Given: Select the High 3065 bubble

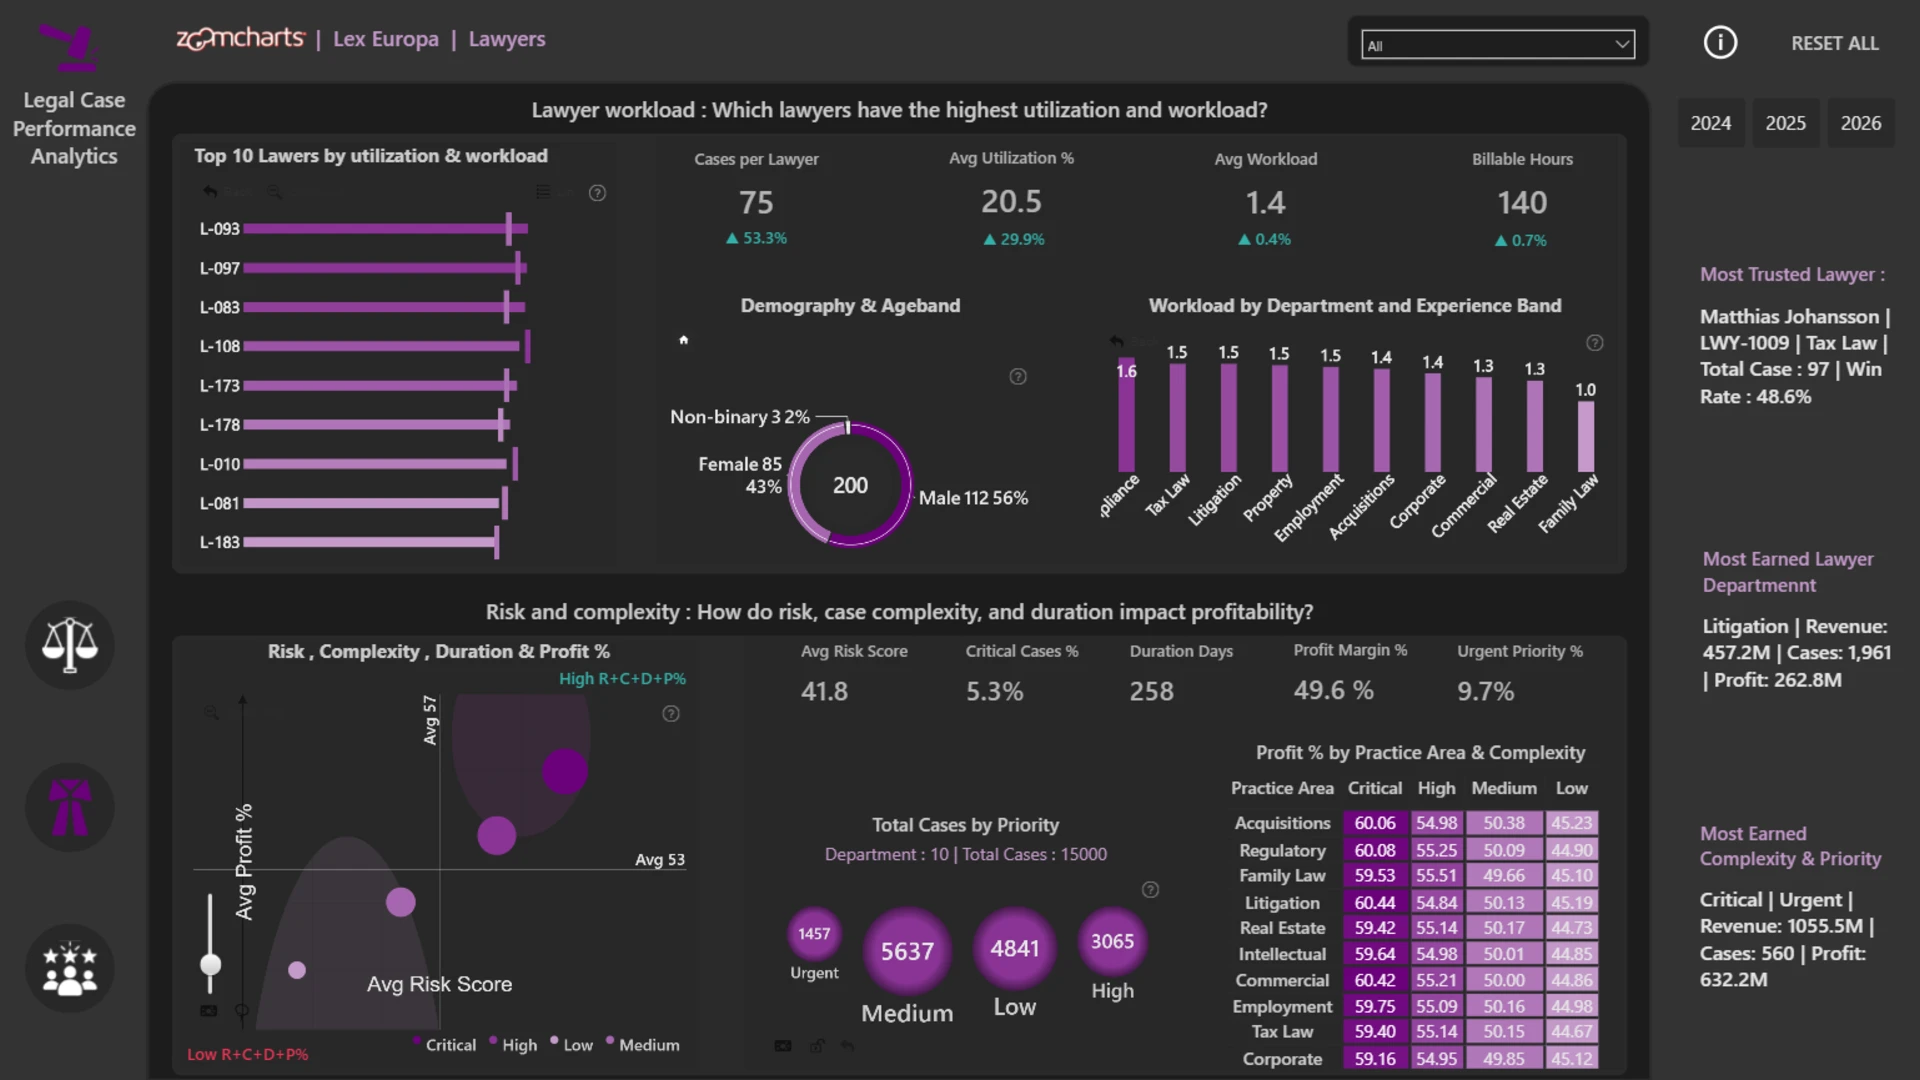Looking at the screenshot, I should (1112, 941).
